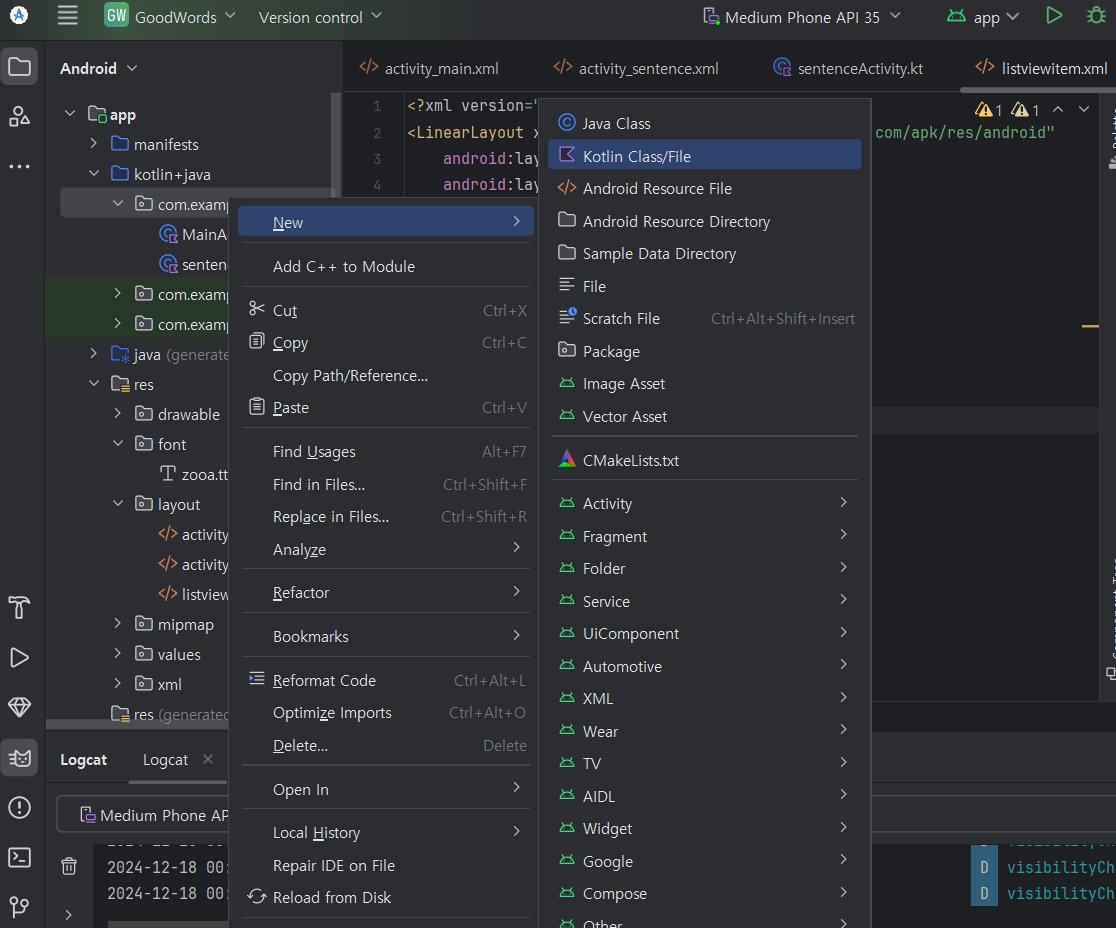Image resolution: width=1116 pixels, height=928 pixels.
Task: Choose Vector Asset
Action: [705, 416]
